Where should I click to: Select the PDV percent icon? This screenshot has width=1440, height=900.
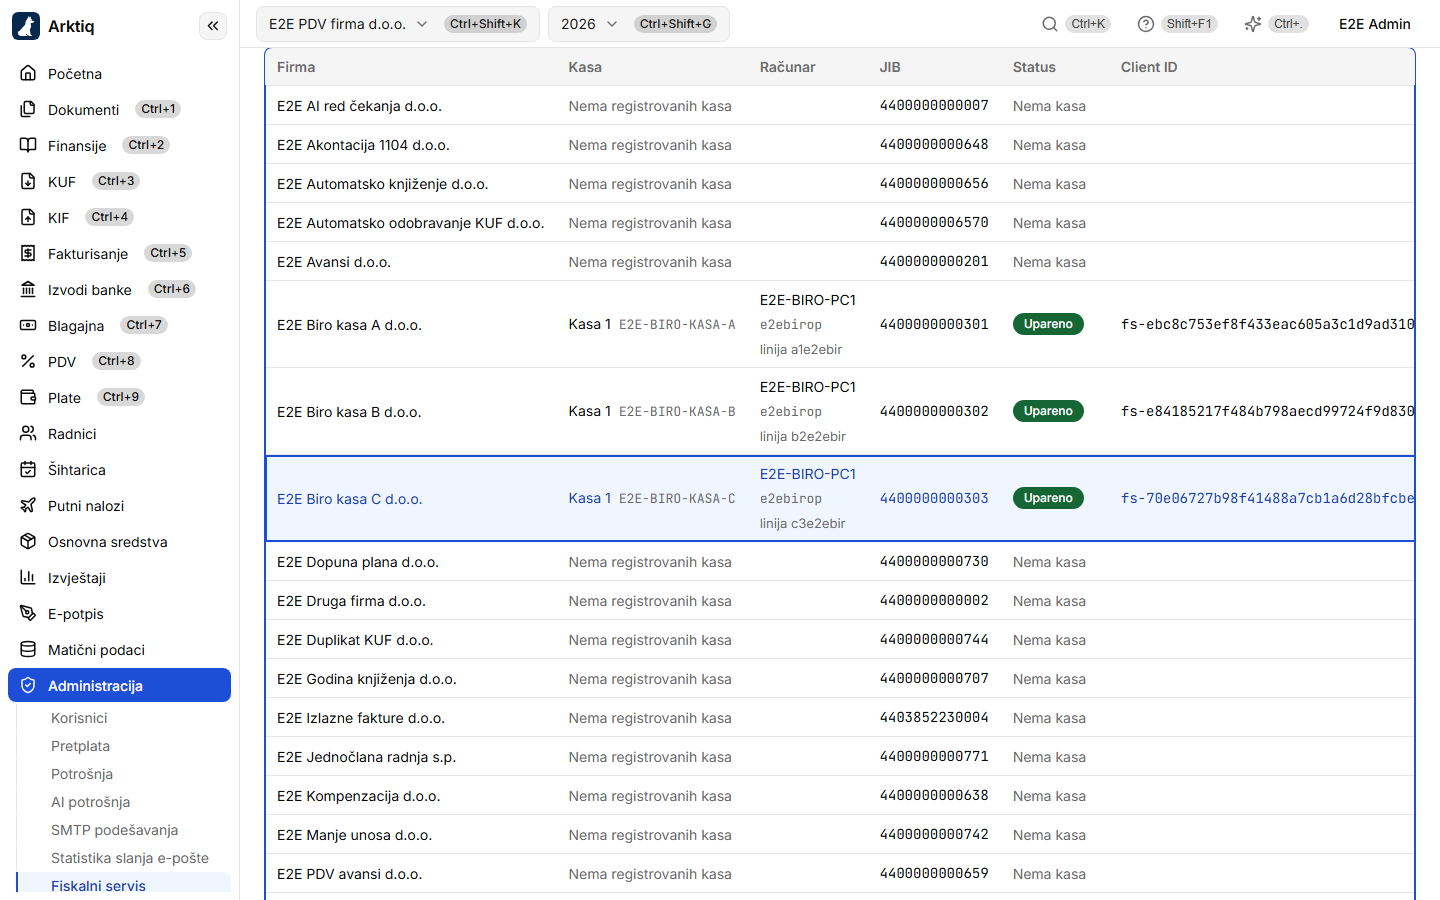(x=28, y=361)
